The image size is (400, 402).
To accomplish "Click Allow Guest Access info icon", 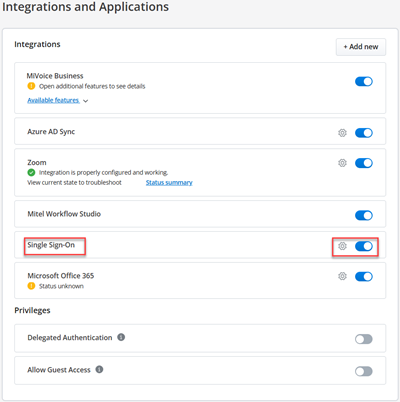I will click(99, 369).
